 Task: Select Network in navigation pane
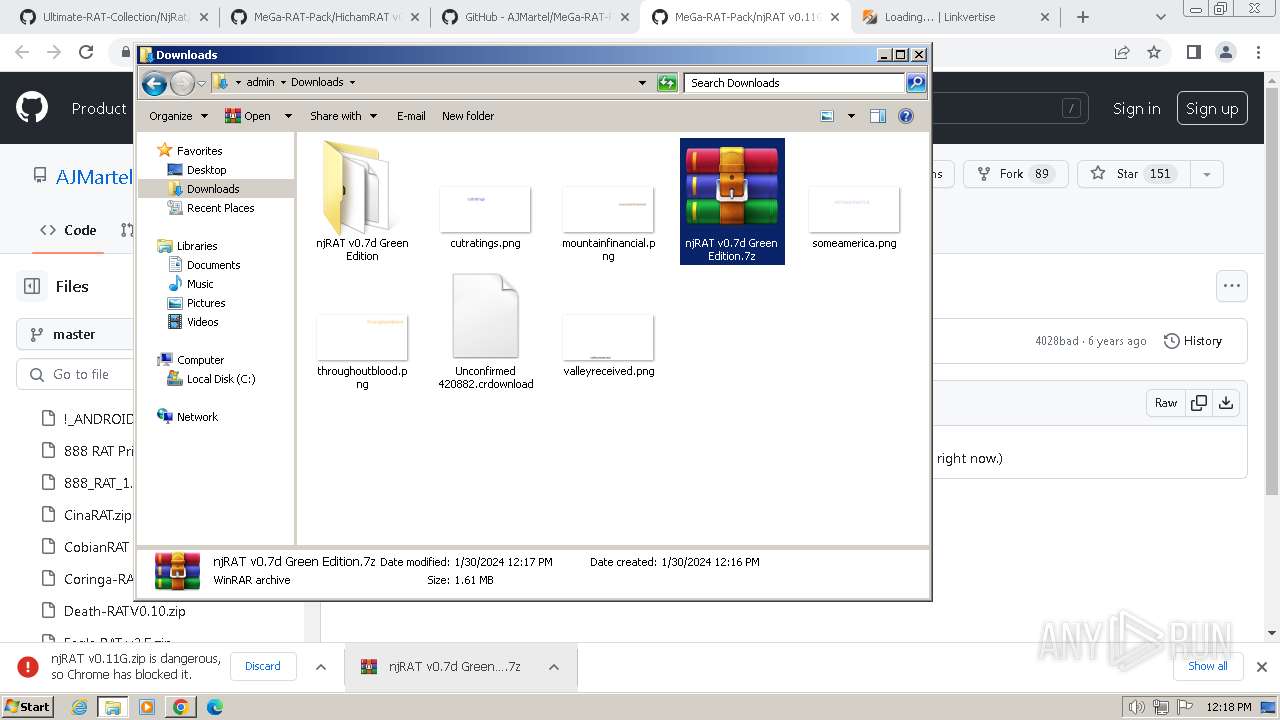(197, 417)
